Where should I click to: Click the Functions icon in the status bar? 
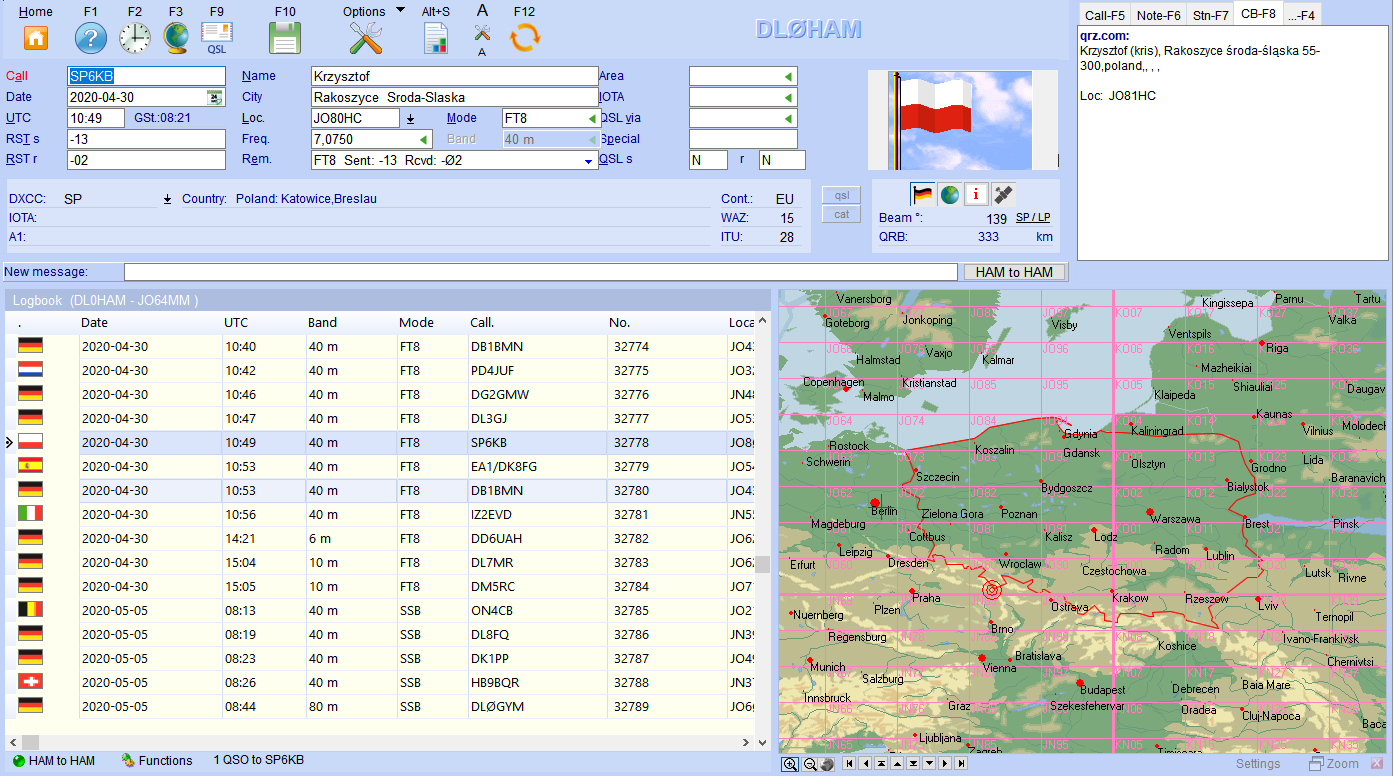click(x=128, y=761)
